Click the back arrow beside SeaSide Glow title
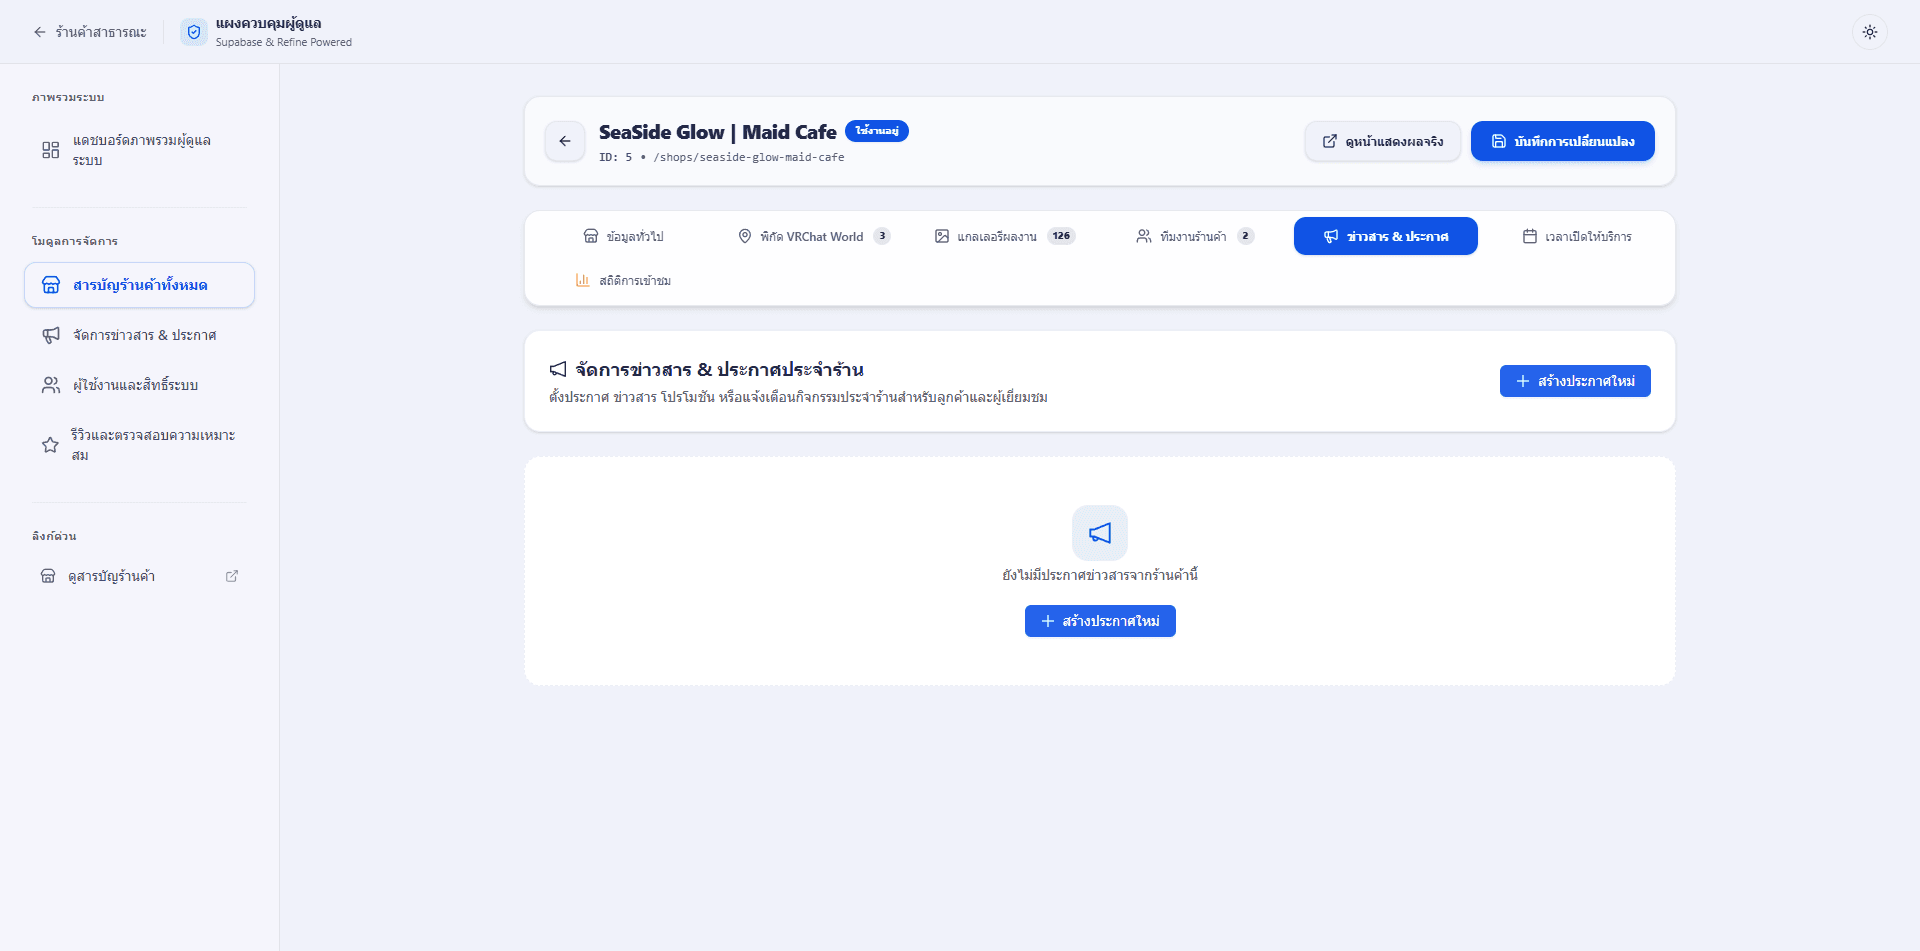Viewport: 1920px width, 951px height. click(565, 141)
